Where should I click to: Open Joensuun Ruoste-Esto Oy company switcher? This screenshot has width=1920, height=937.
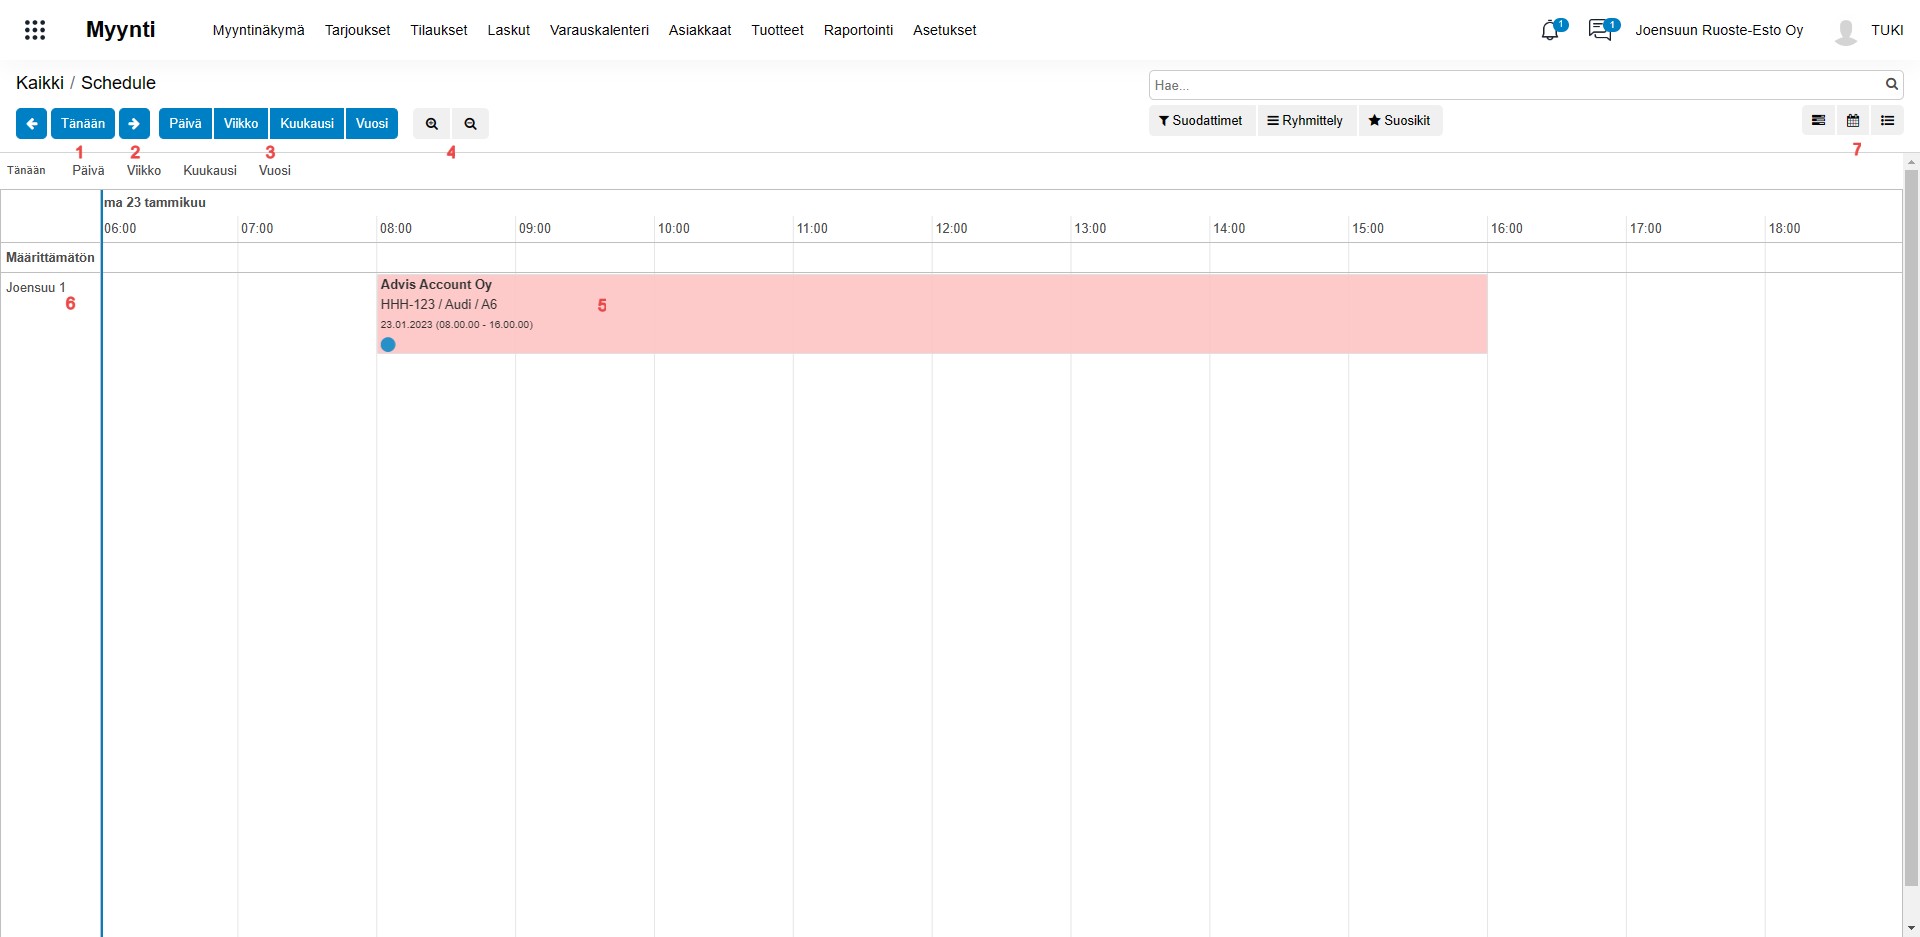1719,30
